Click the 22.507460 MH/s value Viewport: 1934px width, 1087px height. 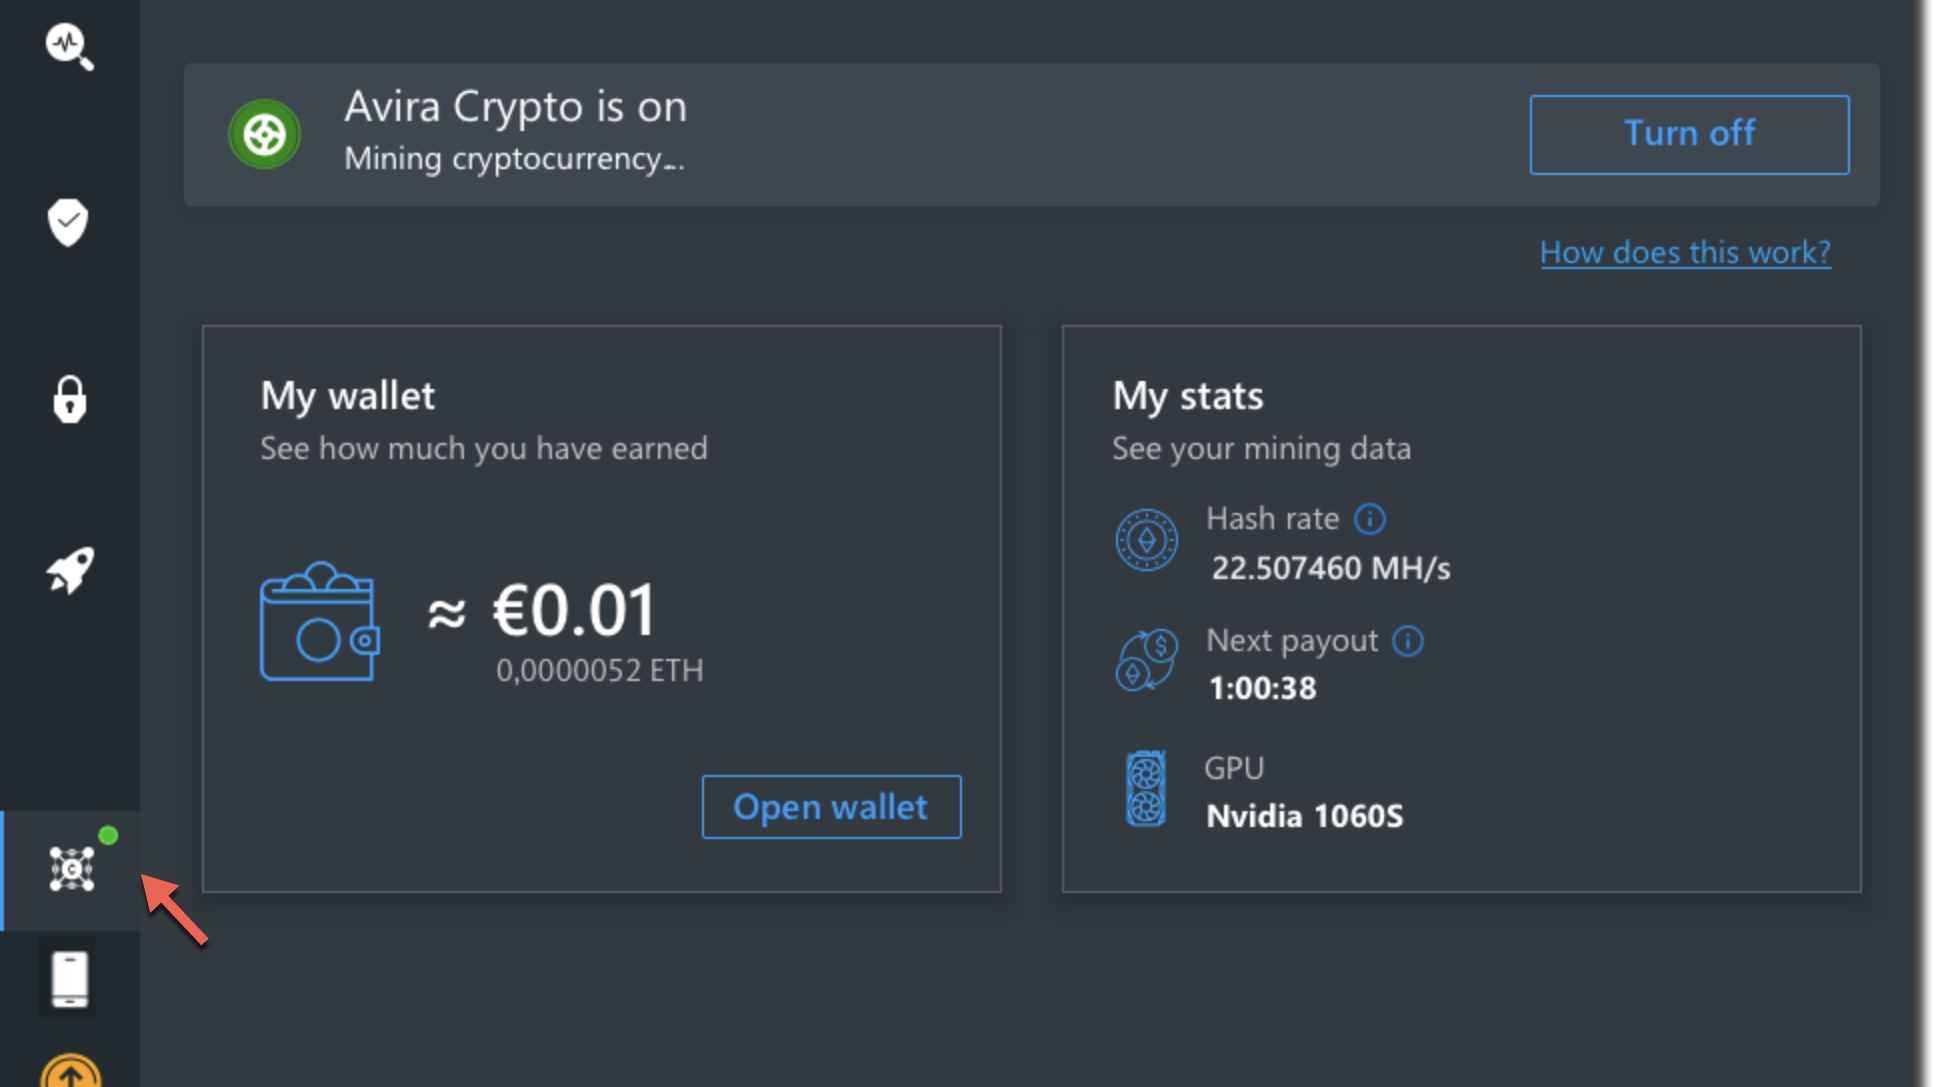(x=1330, y=568)
